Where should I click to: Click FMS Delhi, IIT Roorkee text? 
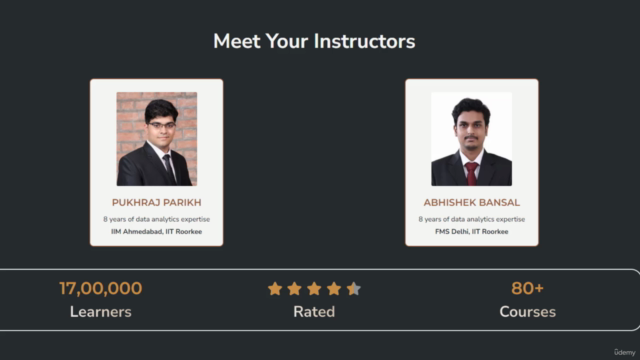tap(471, 231)
